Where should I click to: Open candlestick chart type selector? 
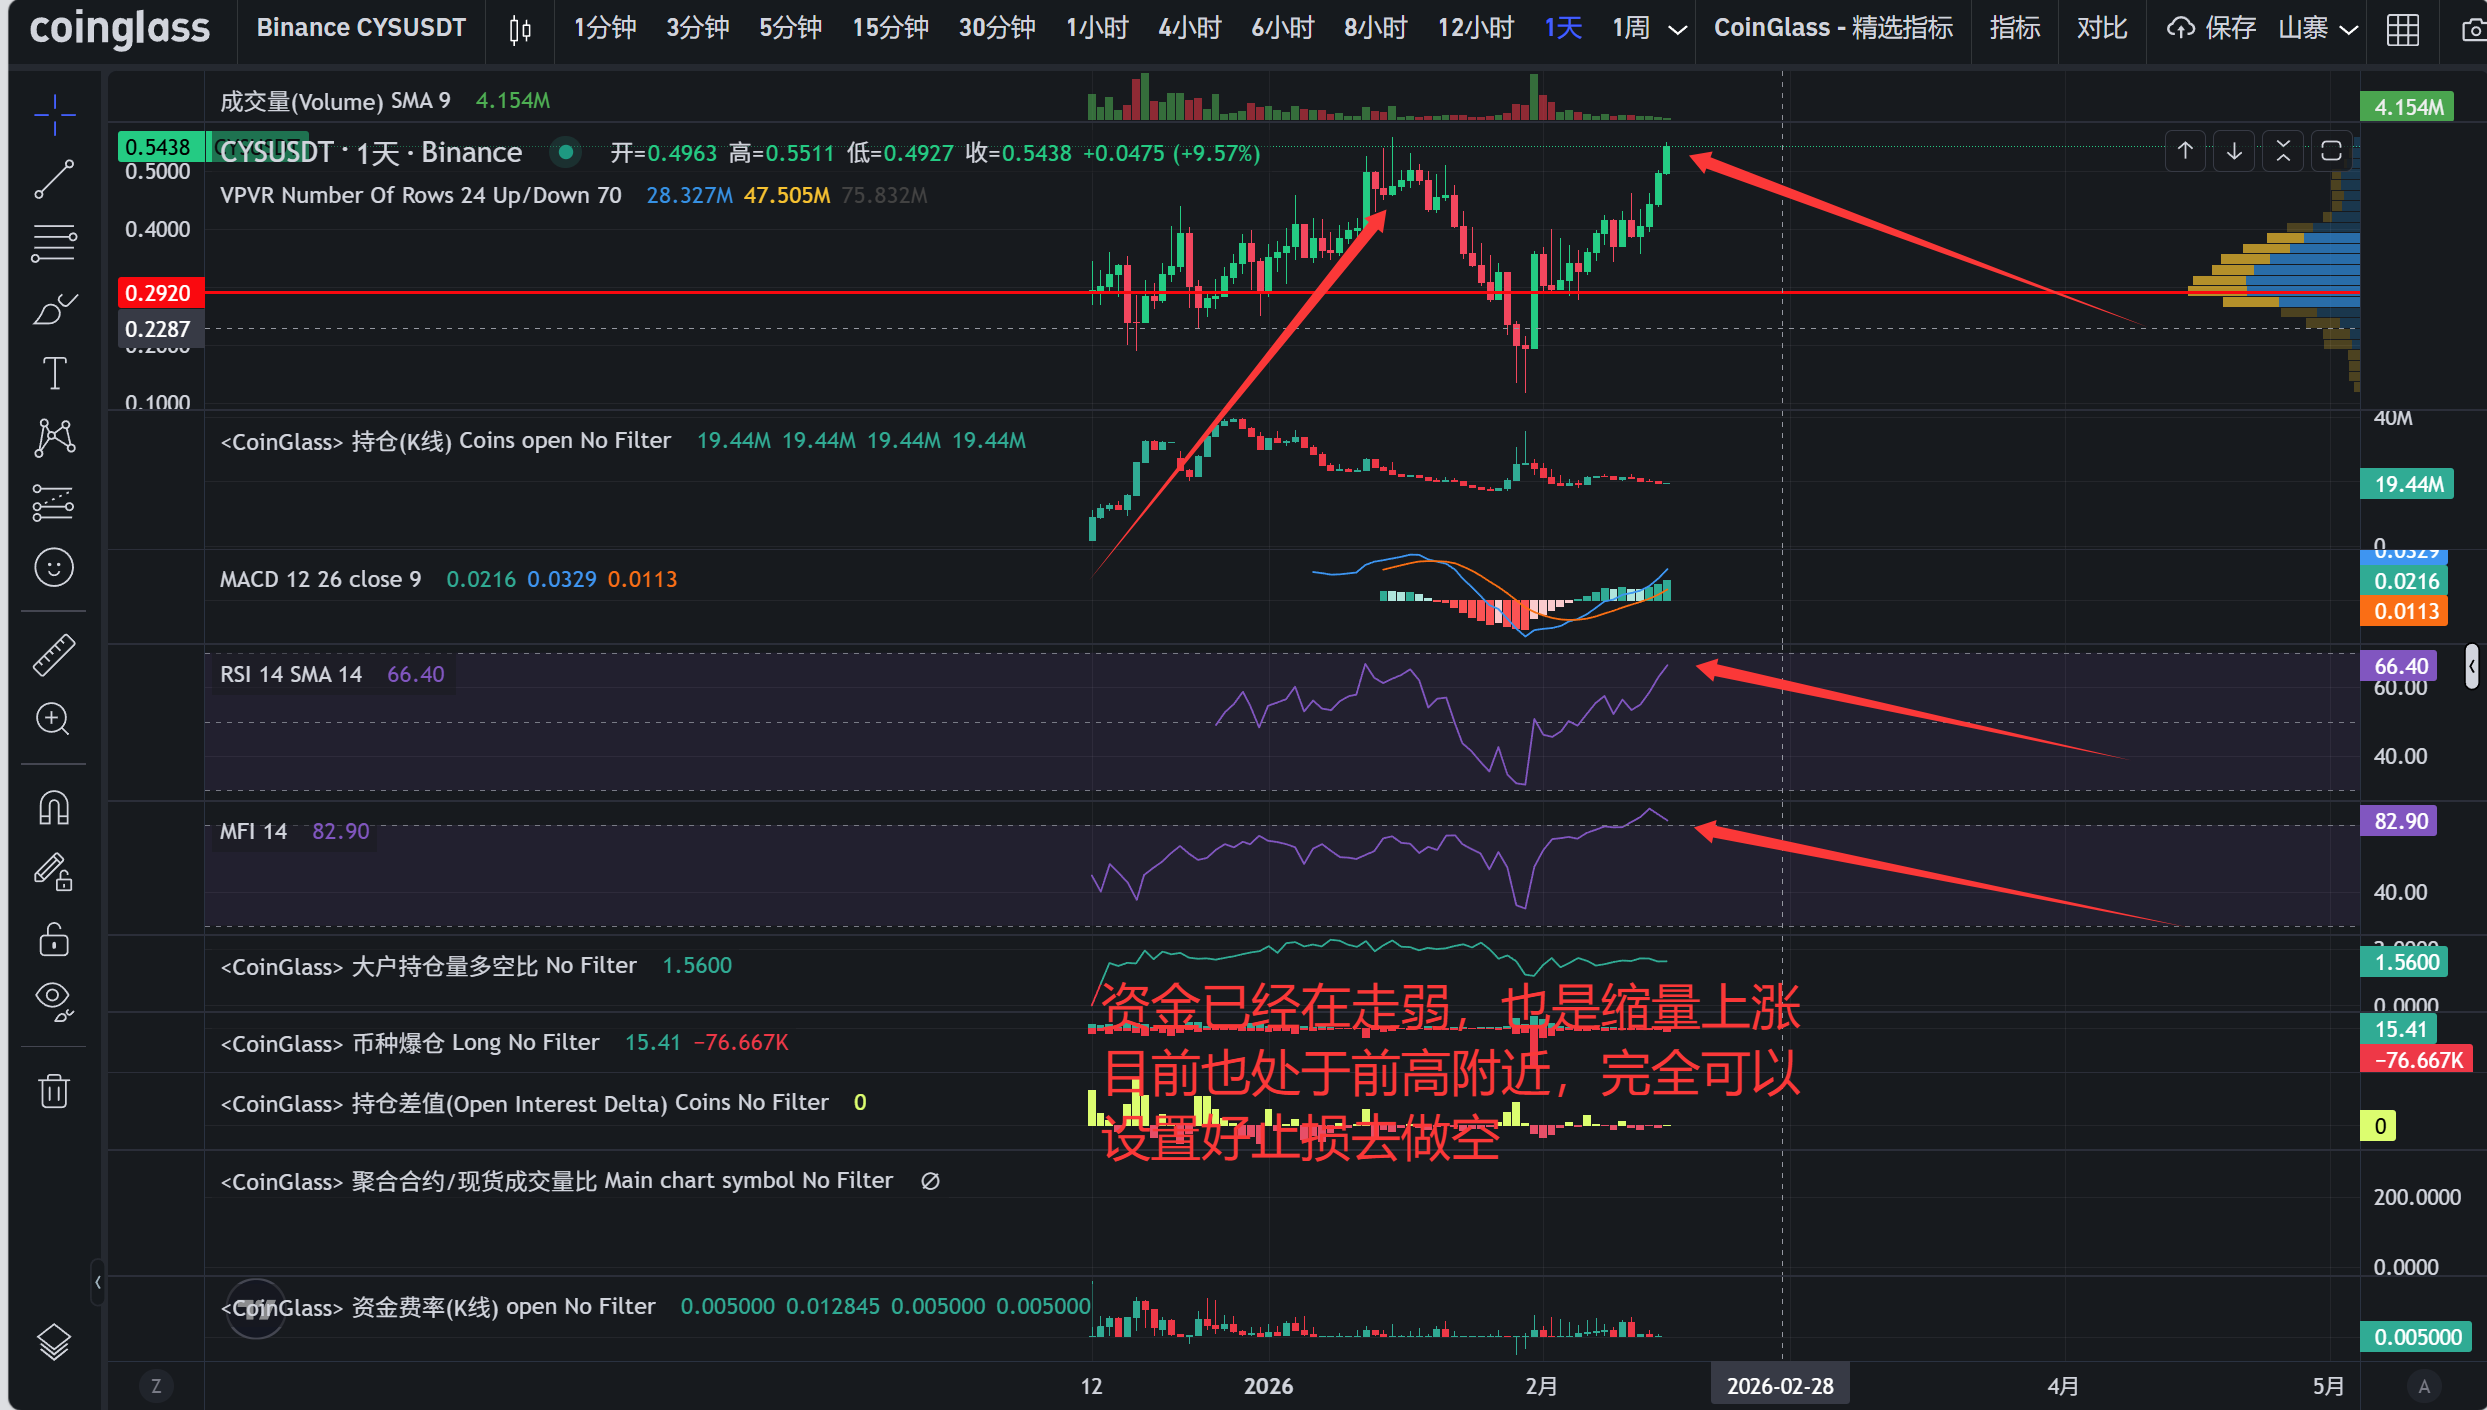(x=520, y=29)
